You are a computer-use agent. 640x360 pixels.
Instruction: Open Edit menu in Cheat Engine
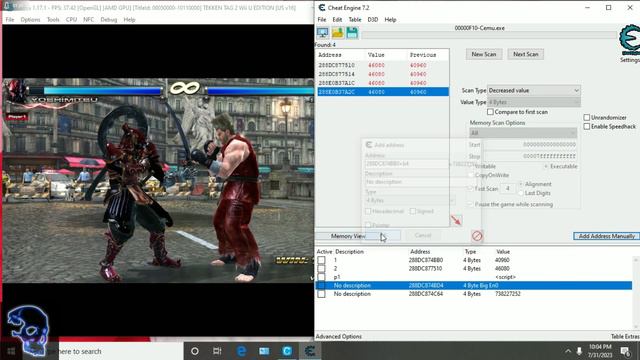coord(337,20)
